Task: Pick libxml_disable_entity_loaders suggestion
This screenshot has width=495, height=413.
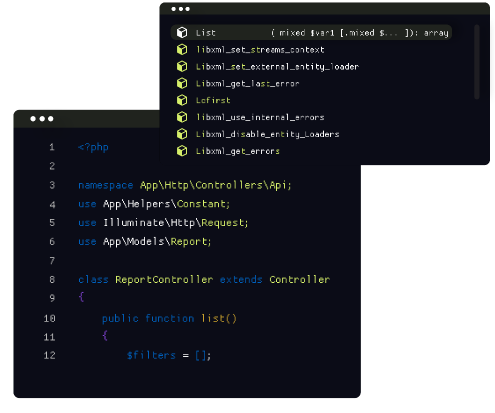Action: click(x=267, y=134)
